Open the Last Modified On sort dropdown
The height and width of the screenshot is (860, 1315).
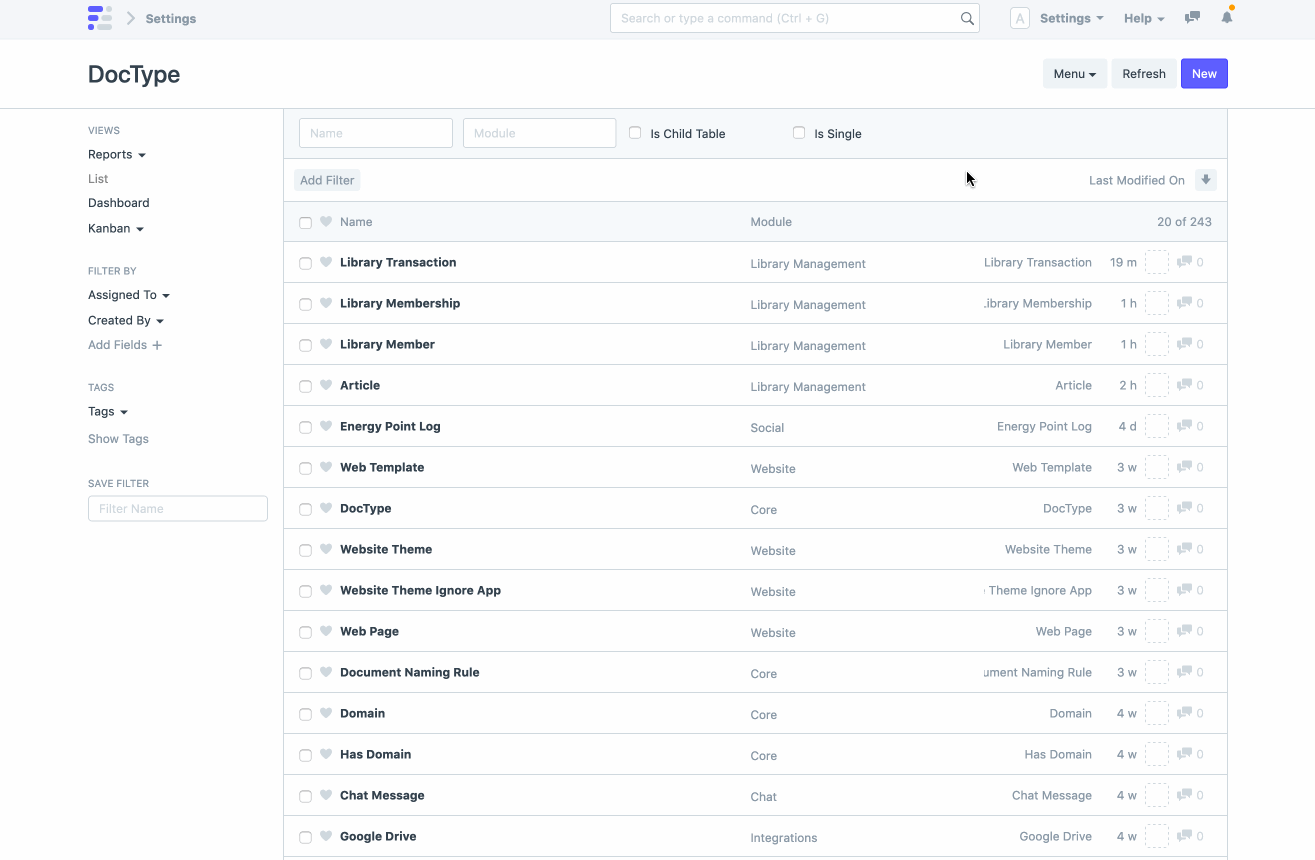[x=1136, y=180]
